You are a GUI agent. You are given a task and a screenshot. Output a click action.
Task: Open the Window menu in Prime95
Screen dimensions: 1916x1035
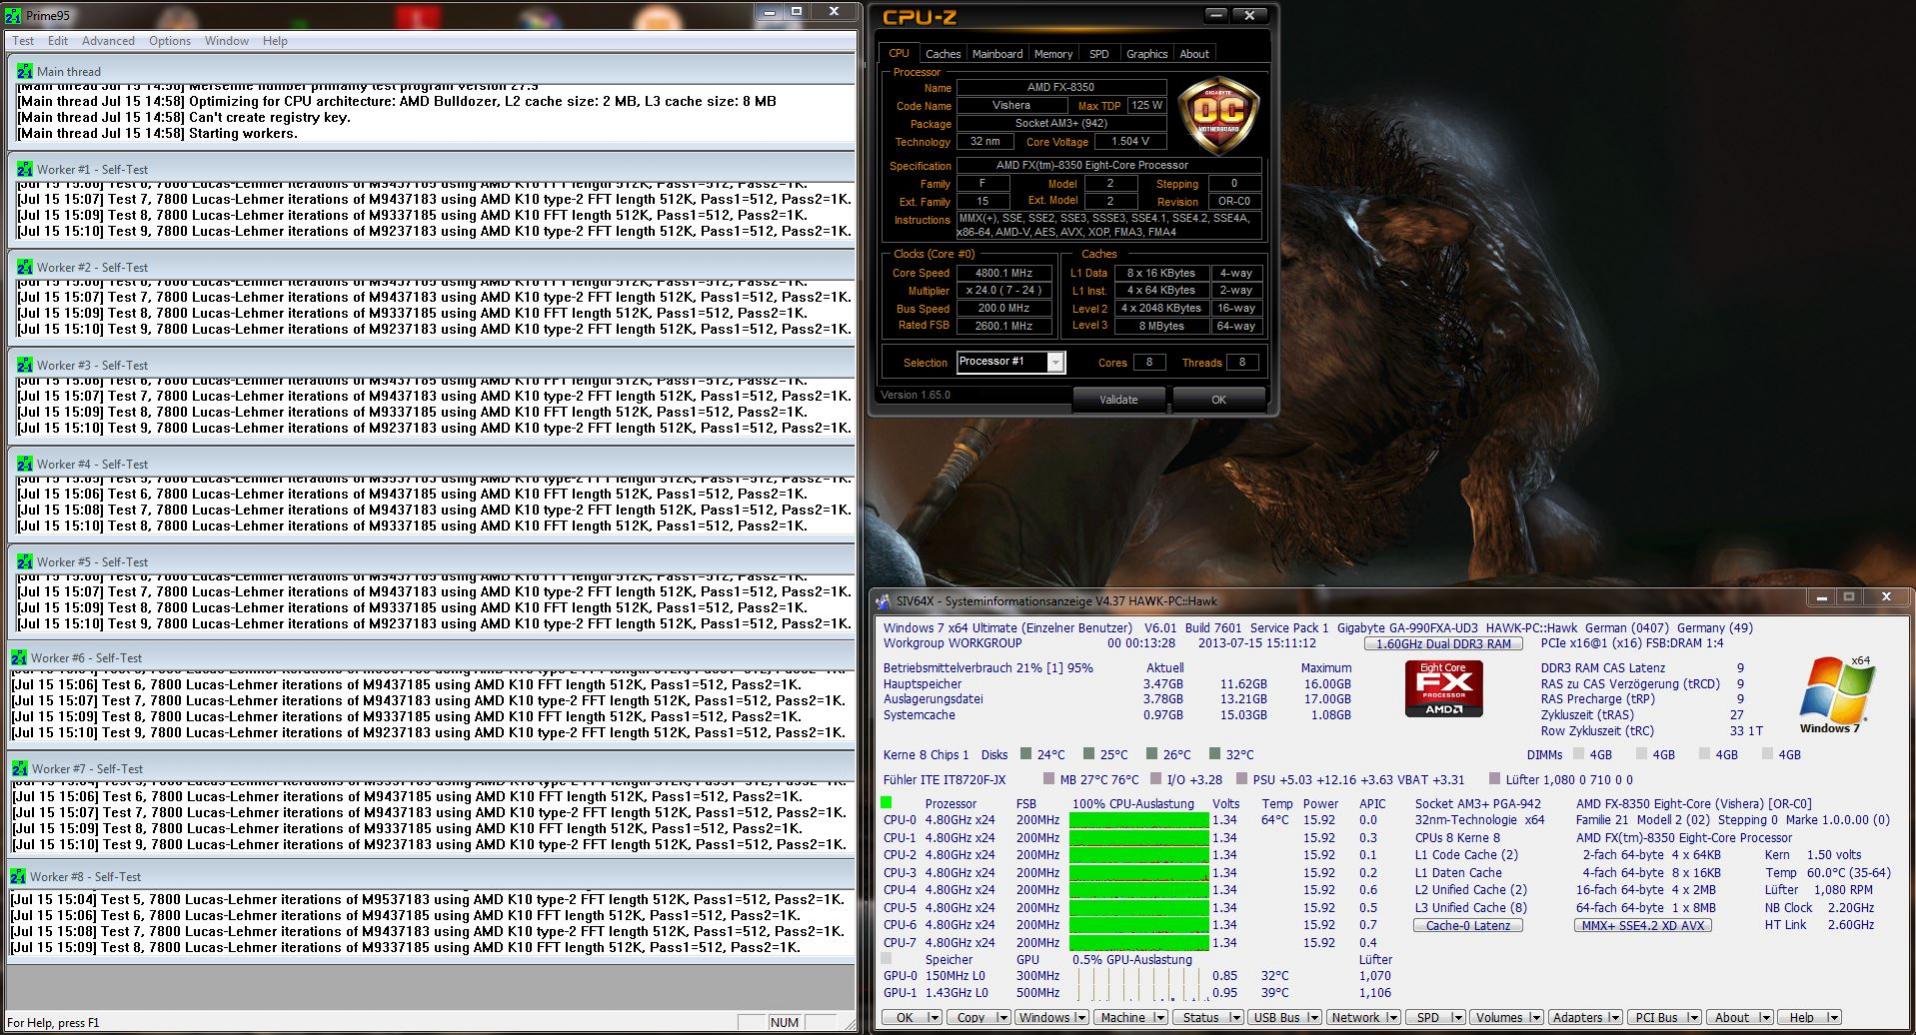click(227, 41)
